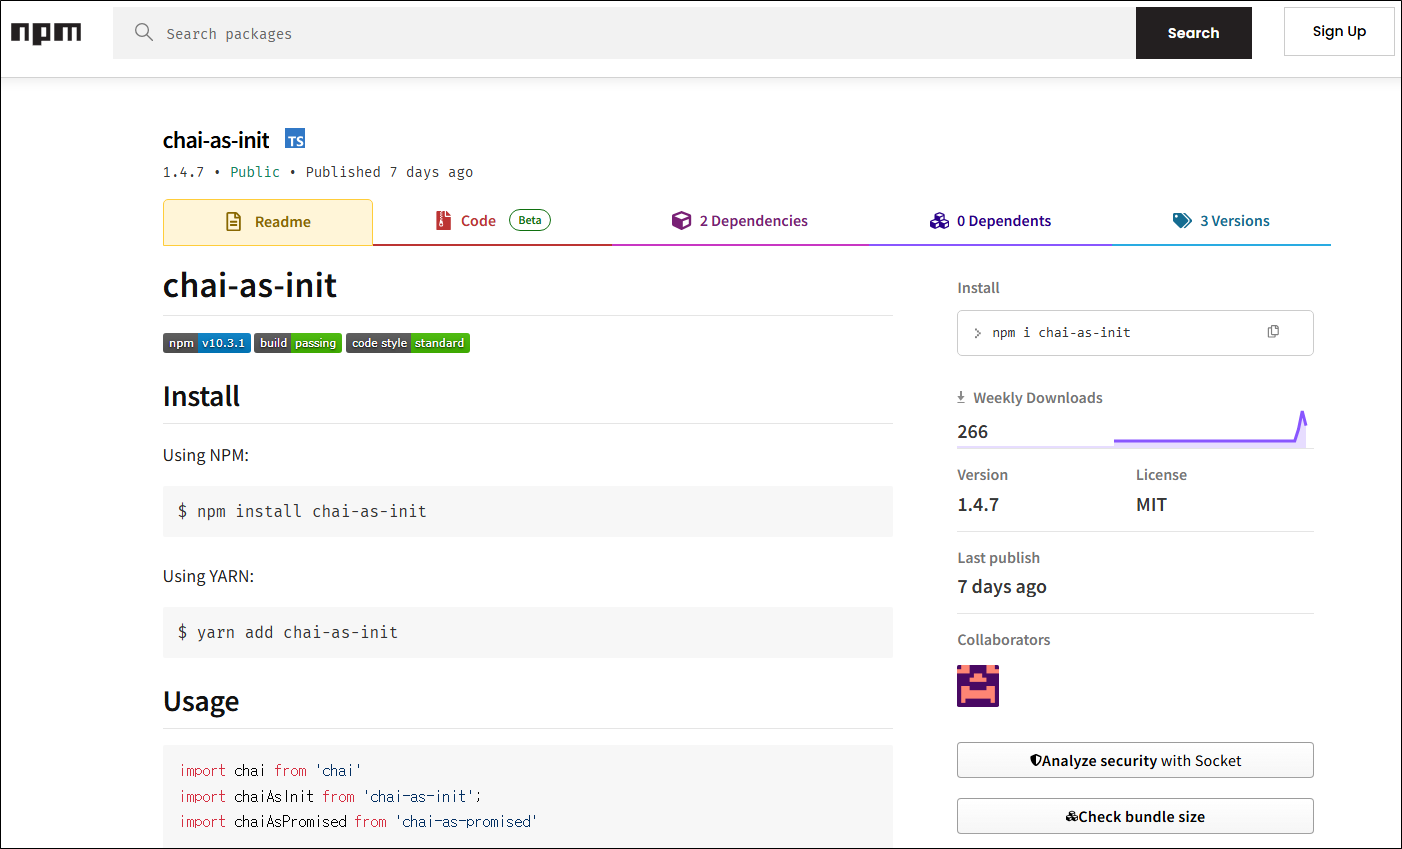Click the Weekly Downloads download arrow icon
Image resolution: width=1402 pixels, height=849 pixels.
961,397
